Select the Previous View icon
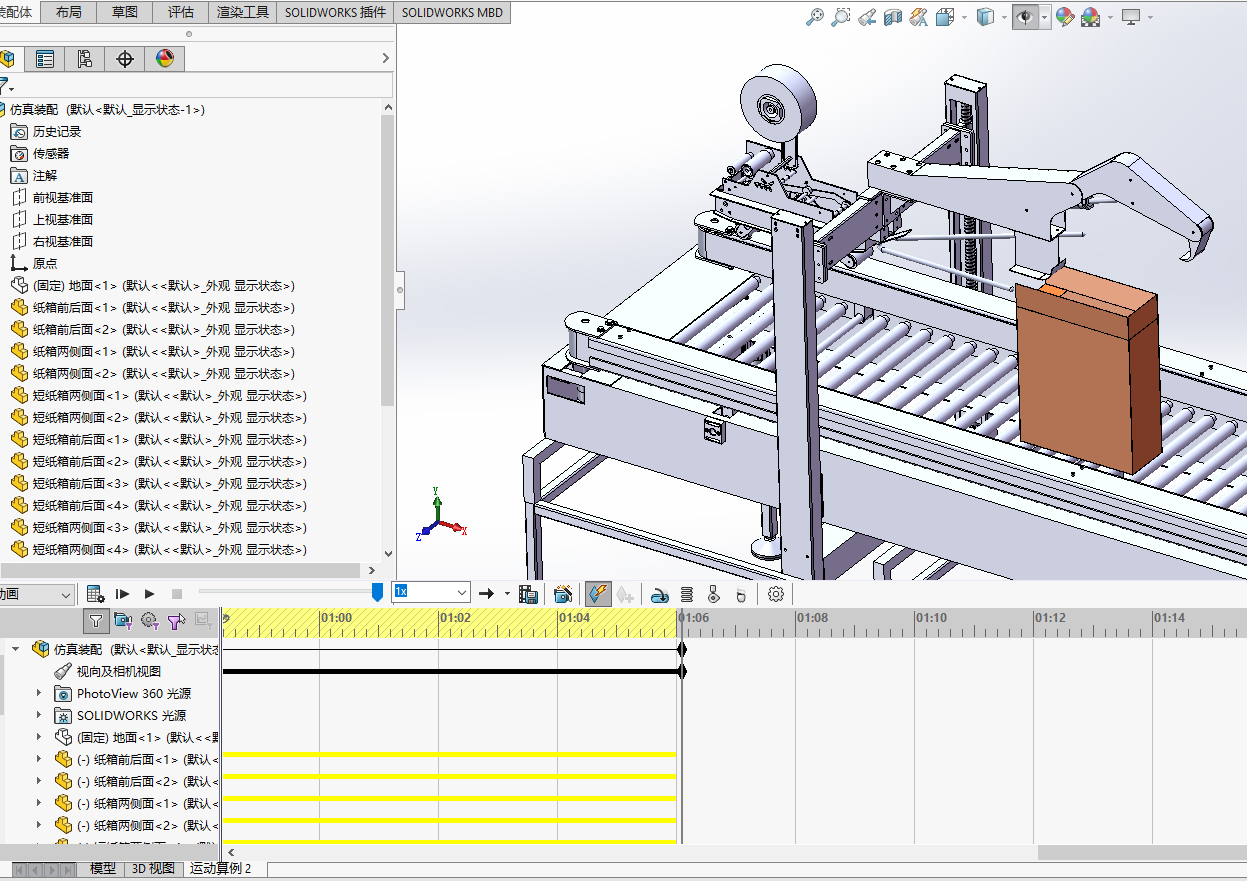 point(867,17)
